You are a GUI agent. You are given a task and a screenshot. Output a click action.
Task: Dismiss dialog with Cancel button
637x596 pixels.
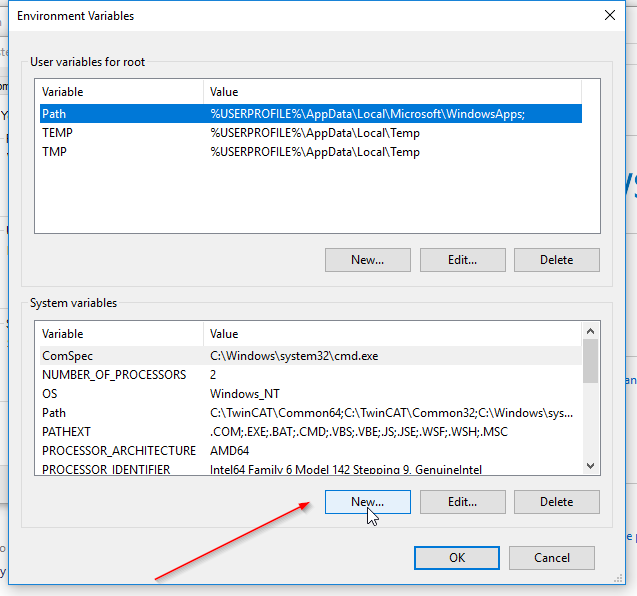(552, 558)
